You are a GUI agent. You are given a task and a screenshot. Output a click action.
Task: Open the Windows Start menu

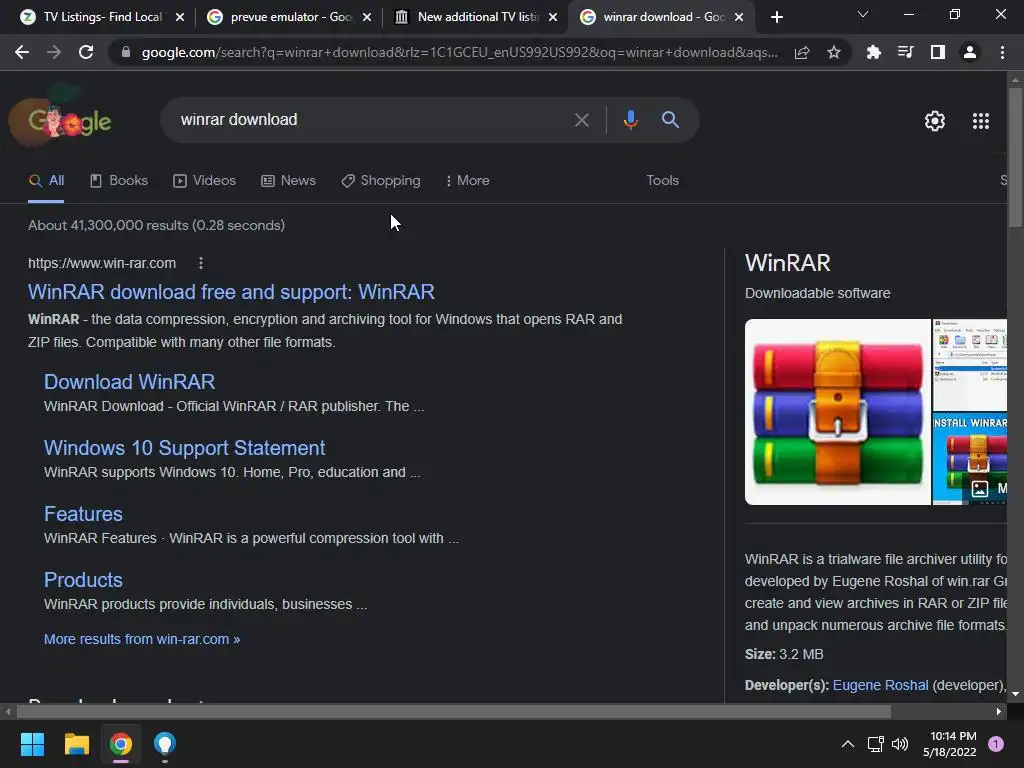tap(32, 744)
